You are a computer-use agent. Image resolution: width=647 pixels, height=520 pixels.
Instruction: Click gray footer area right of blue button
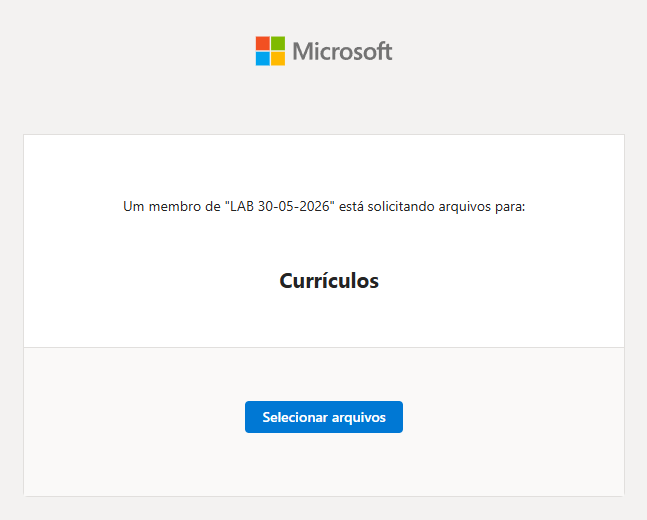click(513, 417)
